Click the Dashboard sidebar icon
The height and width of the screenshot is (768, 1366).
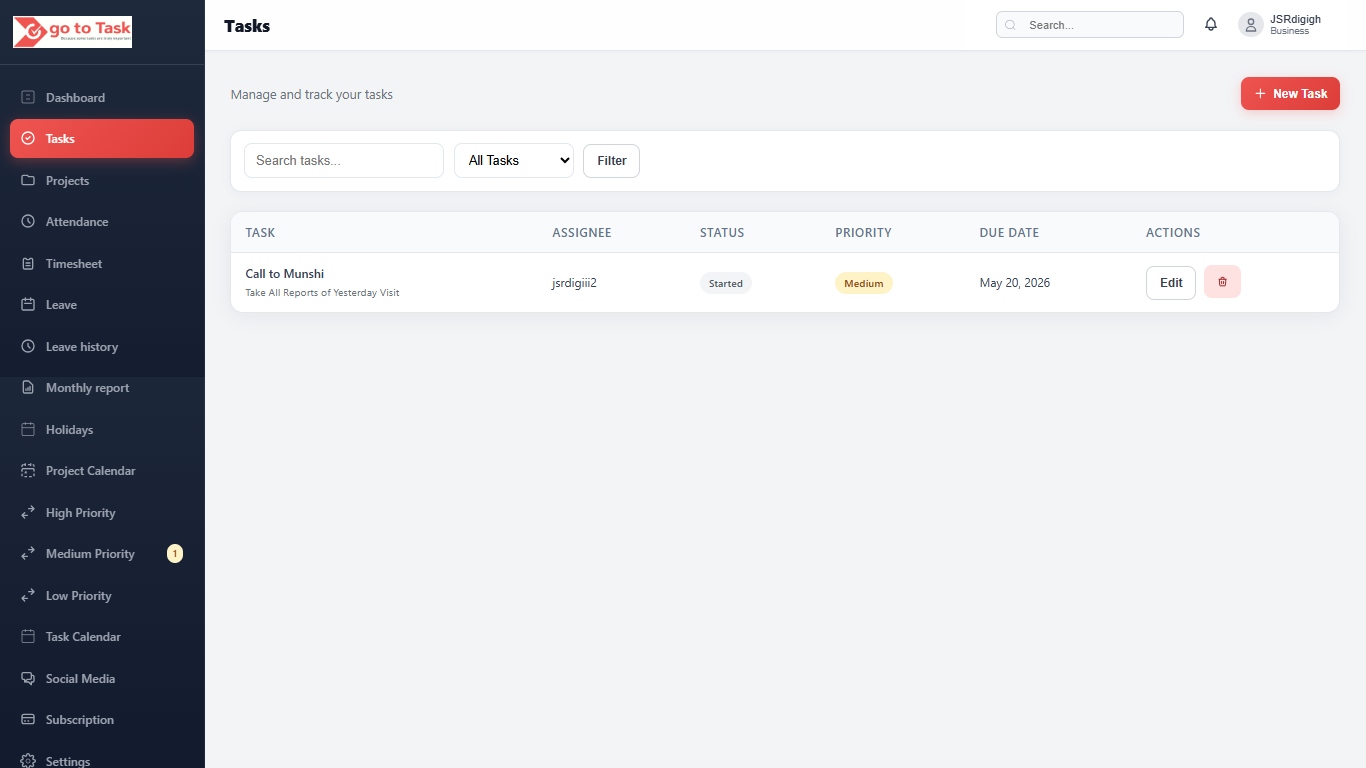coord(28,97)
